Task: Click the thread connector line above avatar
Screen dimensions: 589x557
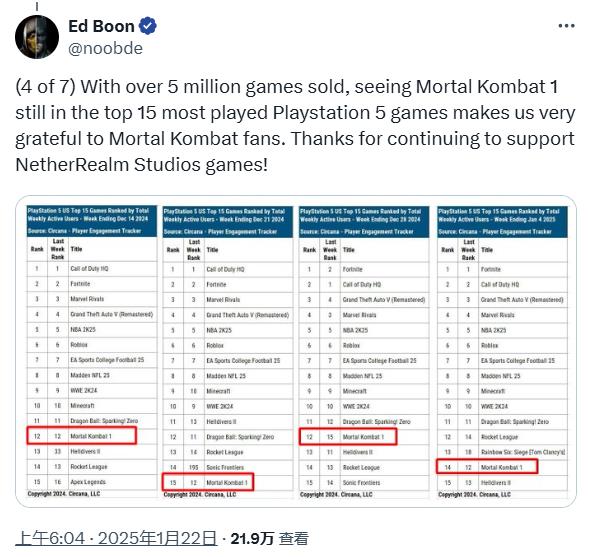Action: [x=37, y=6]
